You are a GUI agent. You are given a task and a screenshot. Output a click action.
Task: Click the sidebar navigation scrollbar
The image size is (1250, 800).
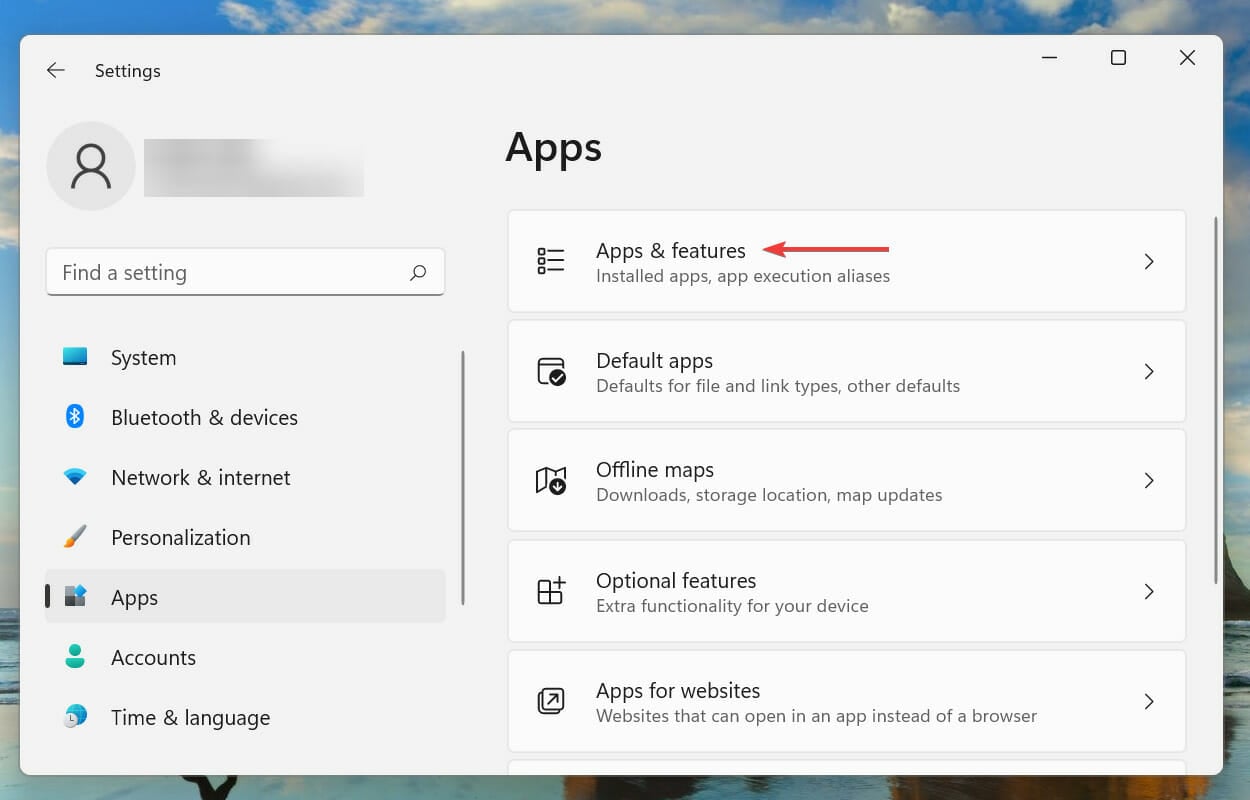click(463, 477)
